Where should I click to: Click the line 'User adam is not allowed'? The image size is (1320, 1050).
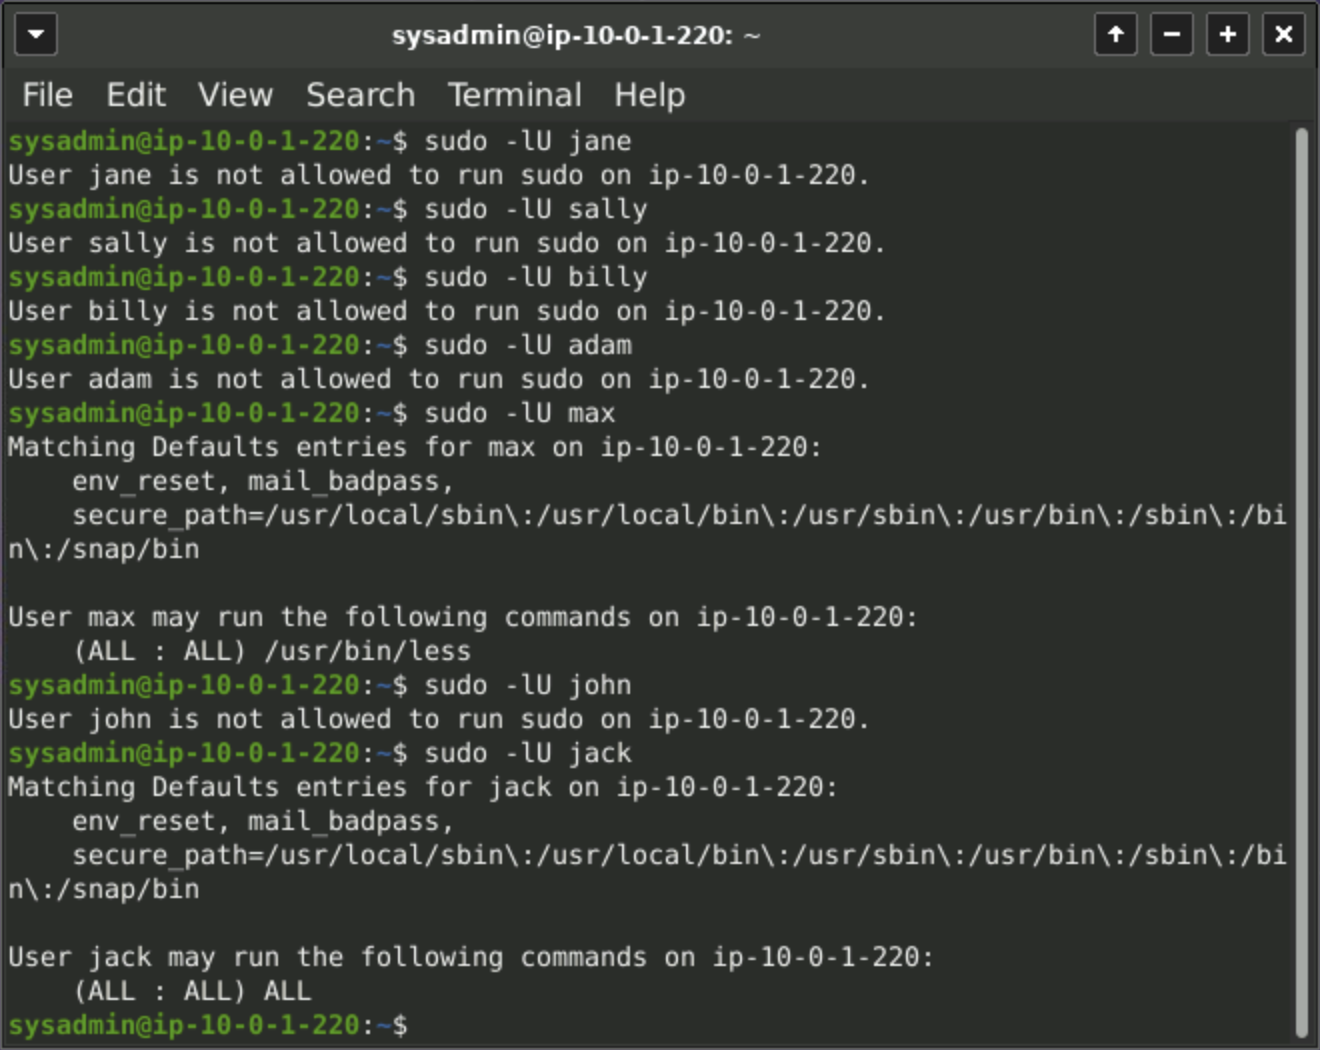(x=439, y=379)
